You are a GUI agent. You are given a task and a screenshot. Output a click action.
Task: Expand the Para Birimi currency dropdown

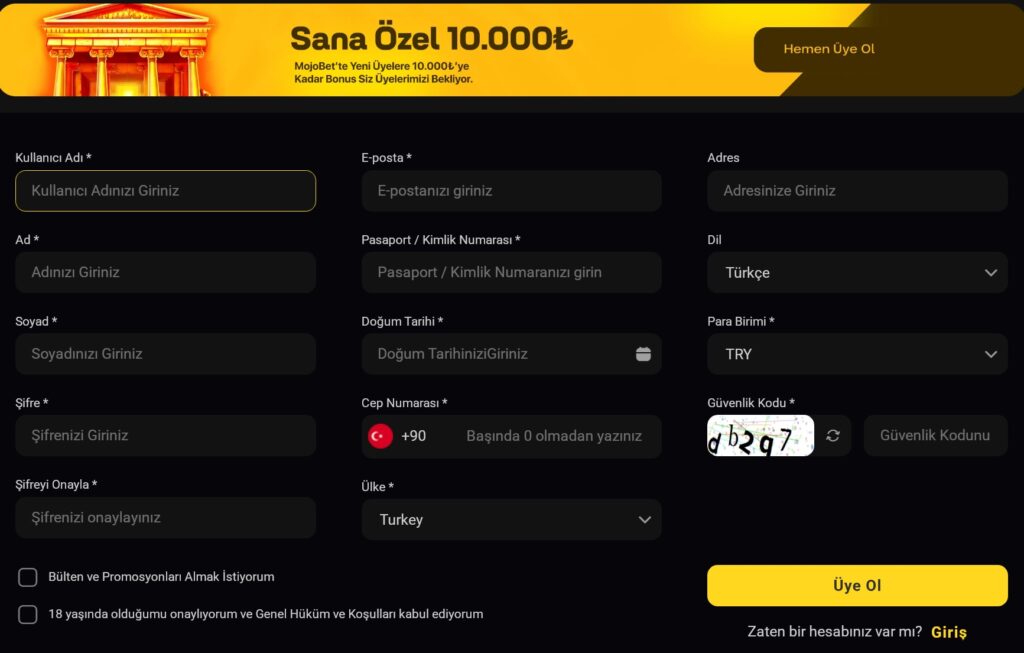856,354
